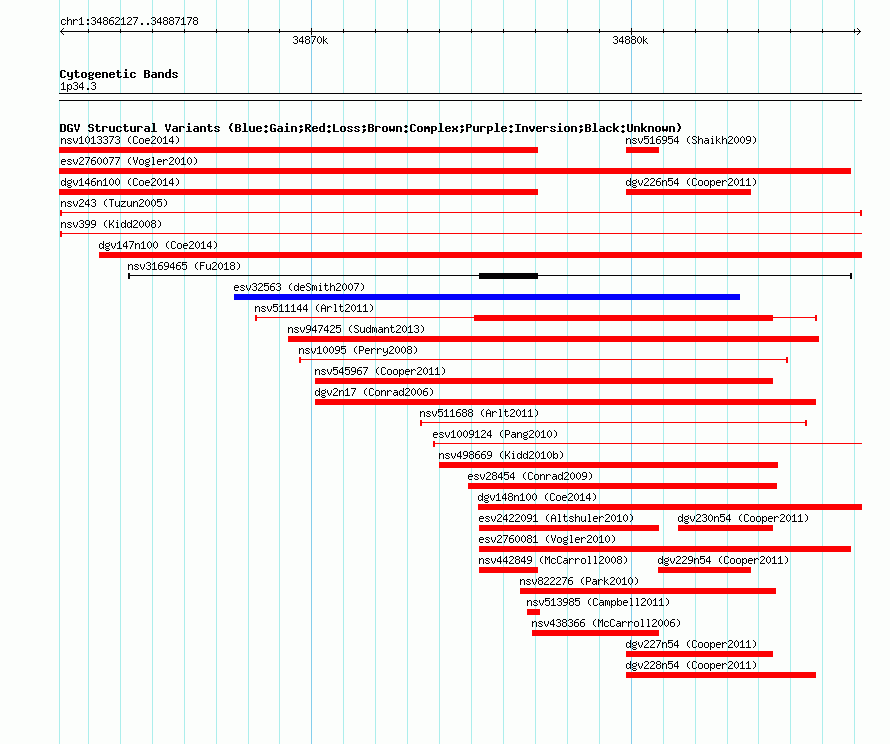The height and width of the screenshot is (744, 890).
Task: Open the nsv511688 (Arlt2011) label
Action: point(479,413)
